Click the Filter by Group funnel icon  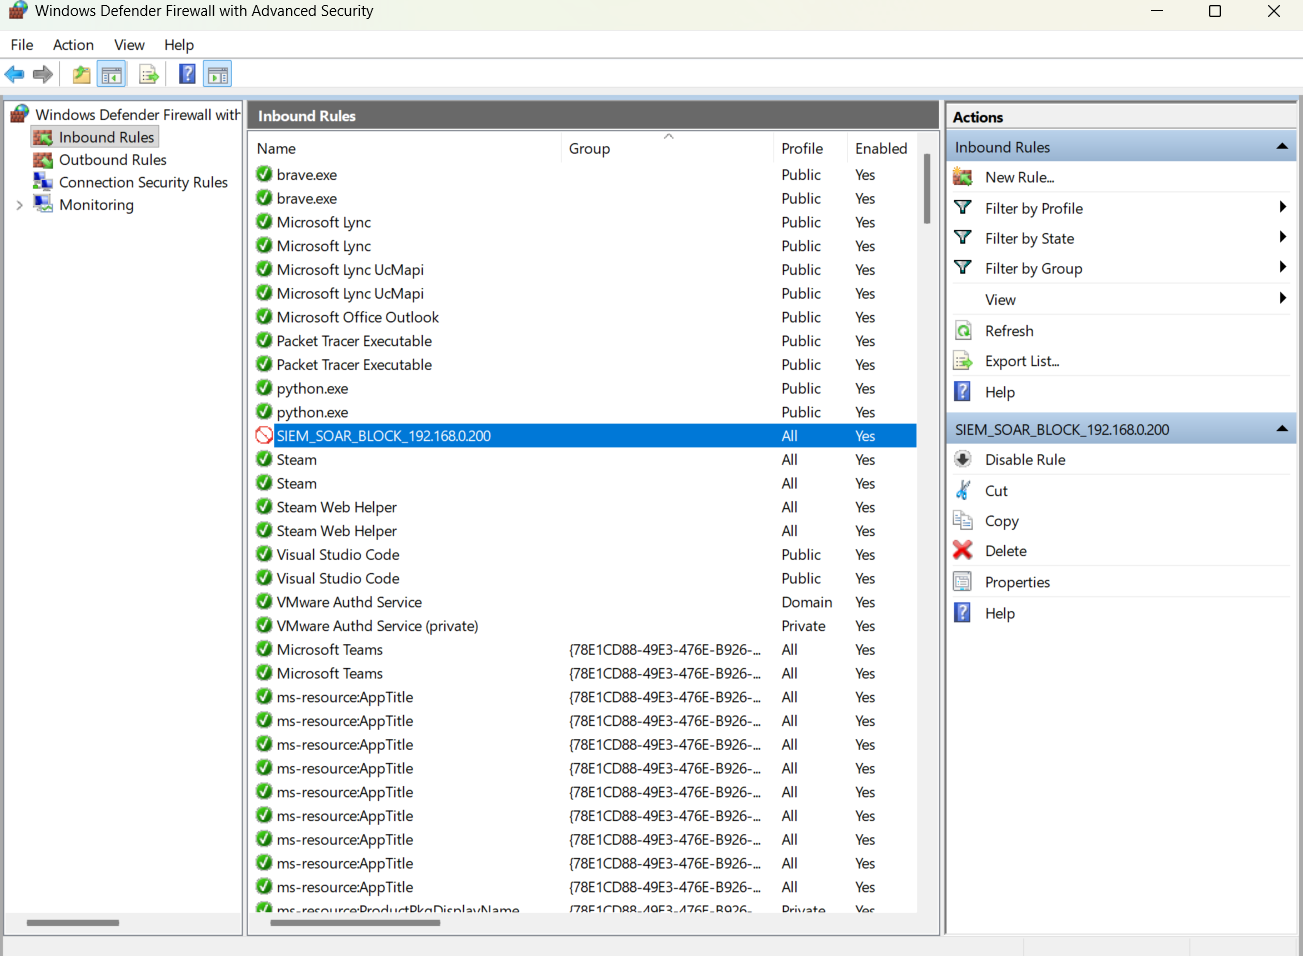tap(963, 268)
